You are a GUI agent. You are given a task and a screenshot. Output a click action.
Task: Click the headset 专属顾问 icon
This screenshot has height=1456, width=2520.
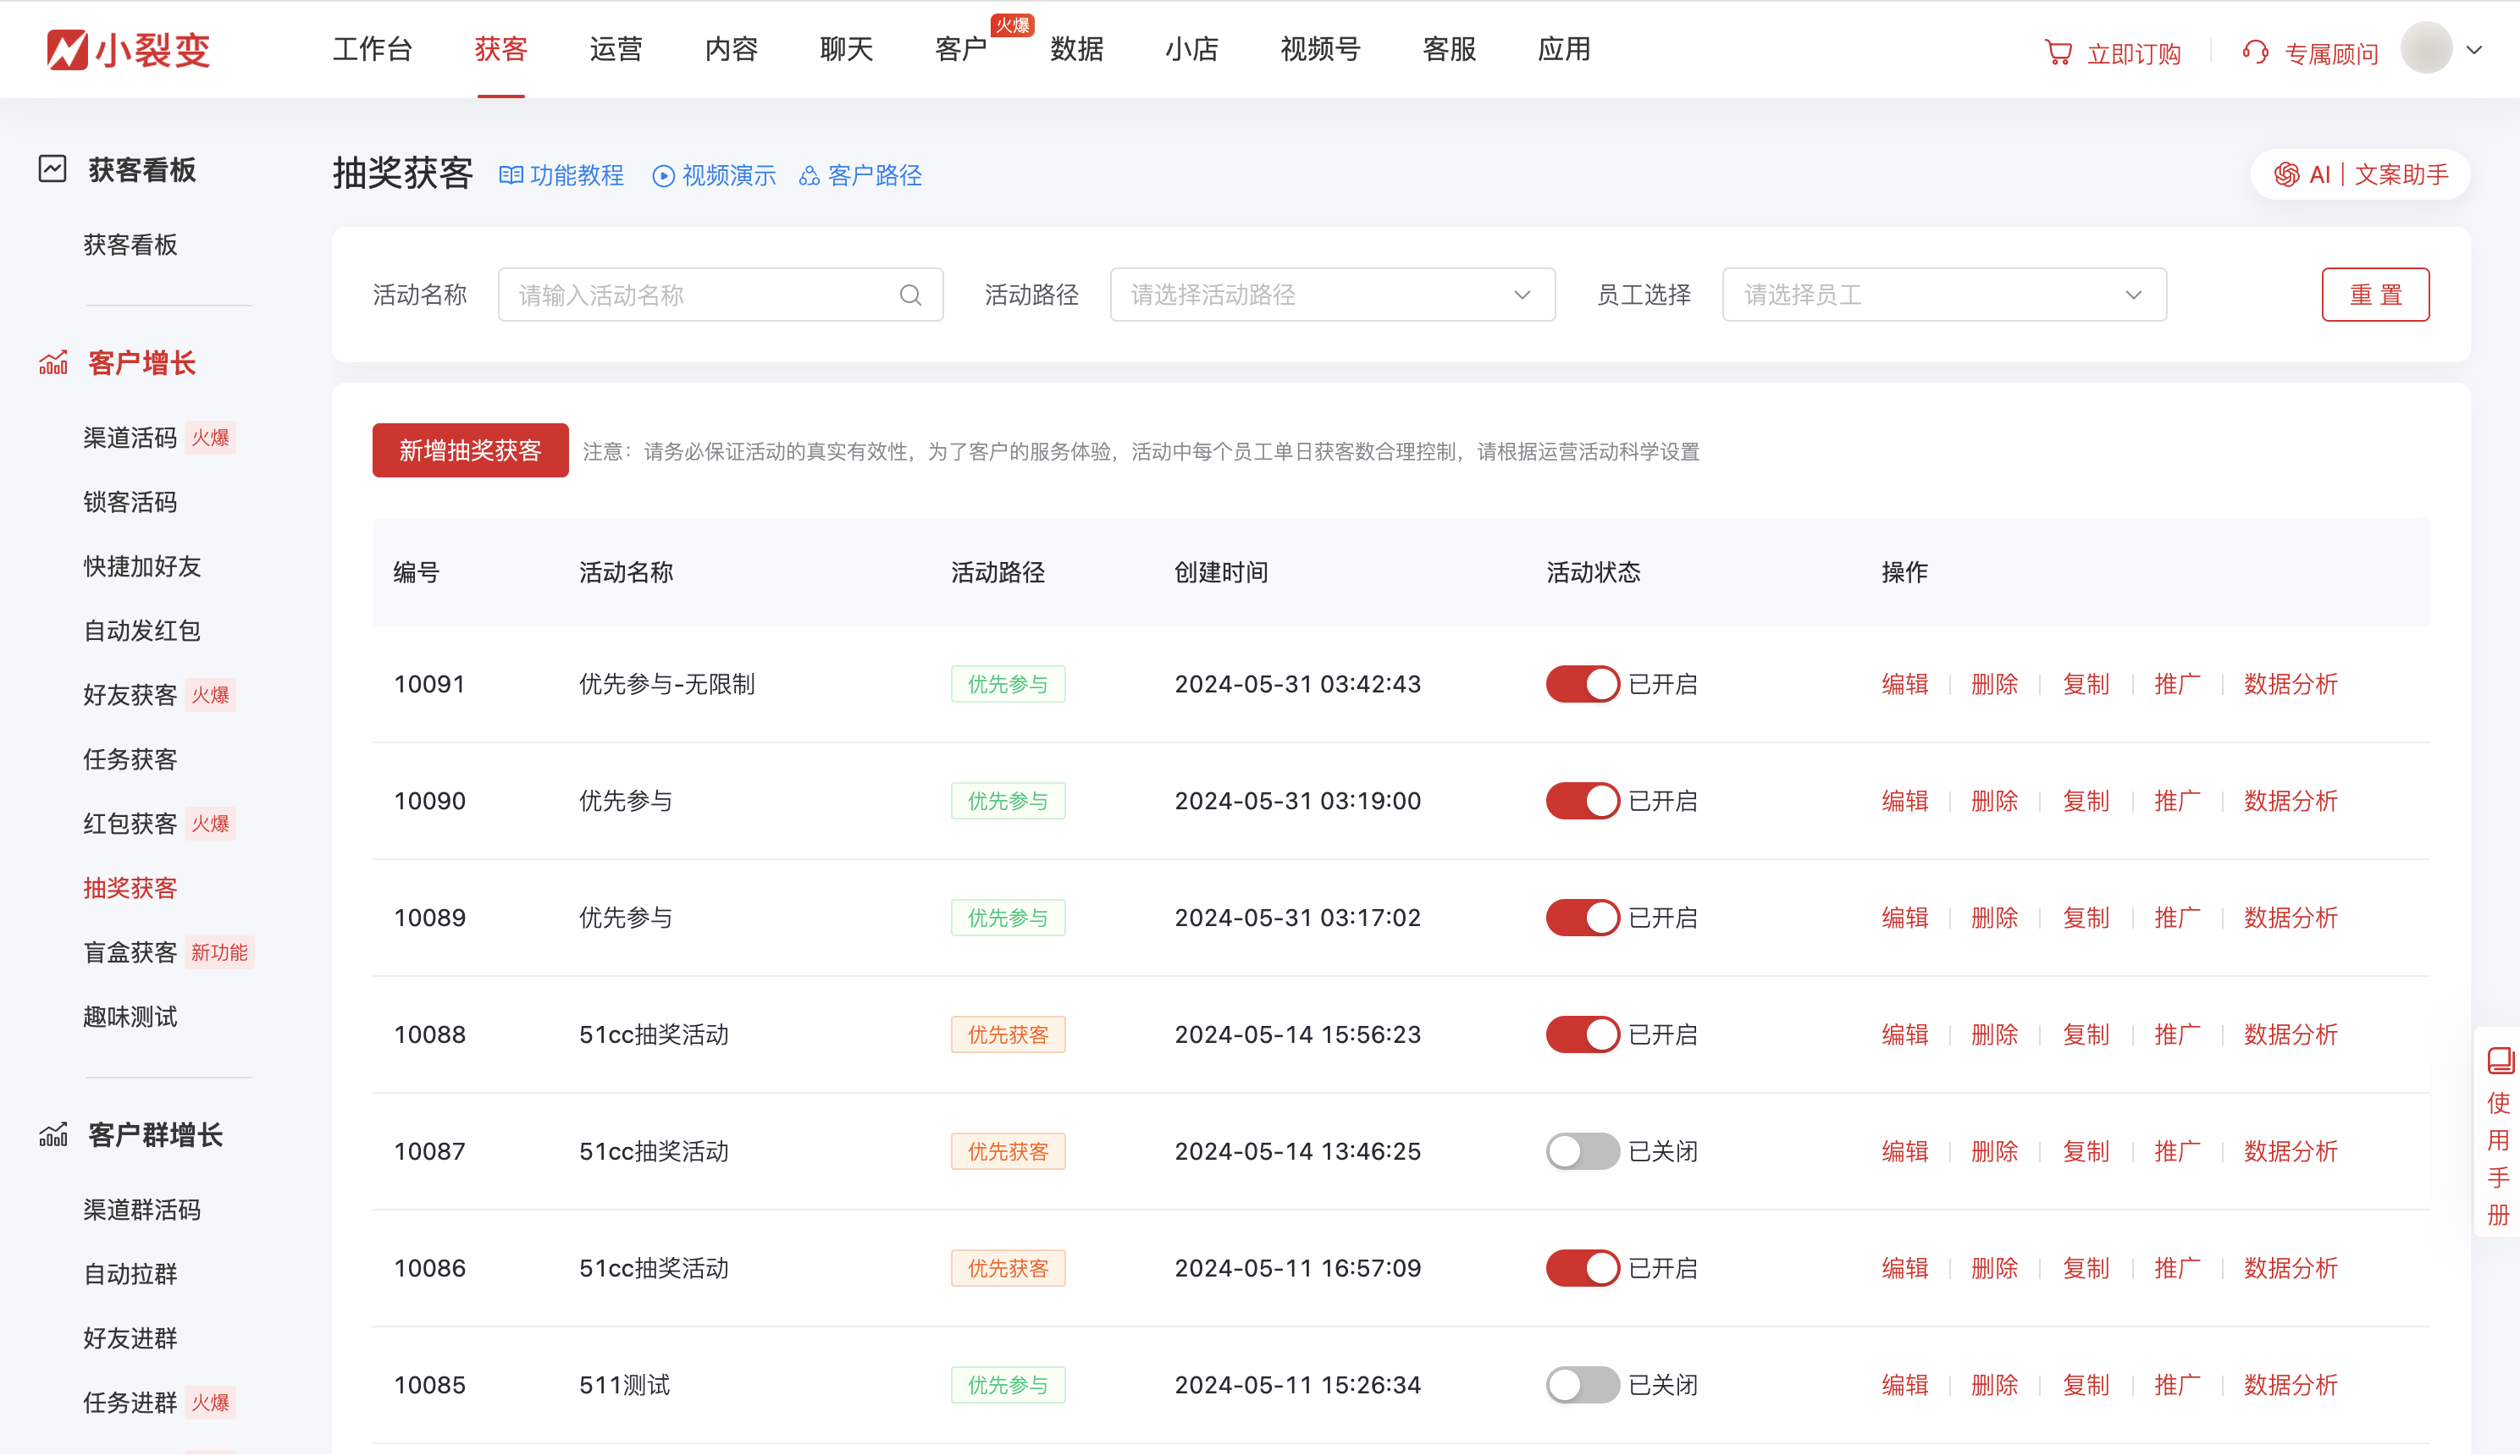coord(2254,52)
